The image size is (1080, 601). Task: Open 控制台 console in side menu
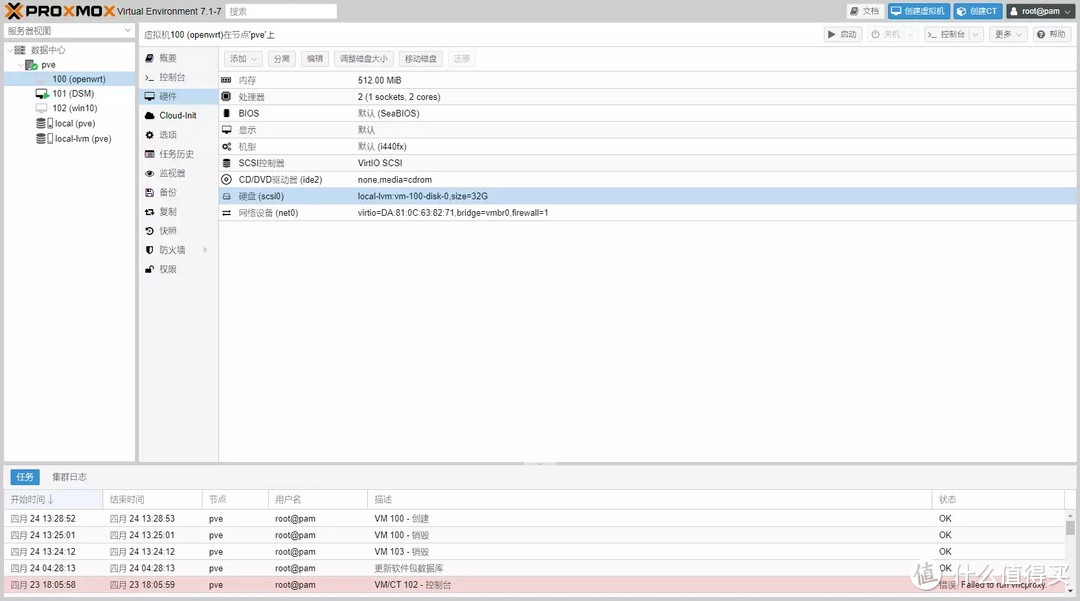(178, 77)
